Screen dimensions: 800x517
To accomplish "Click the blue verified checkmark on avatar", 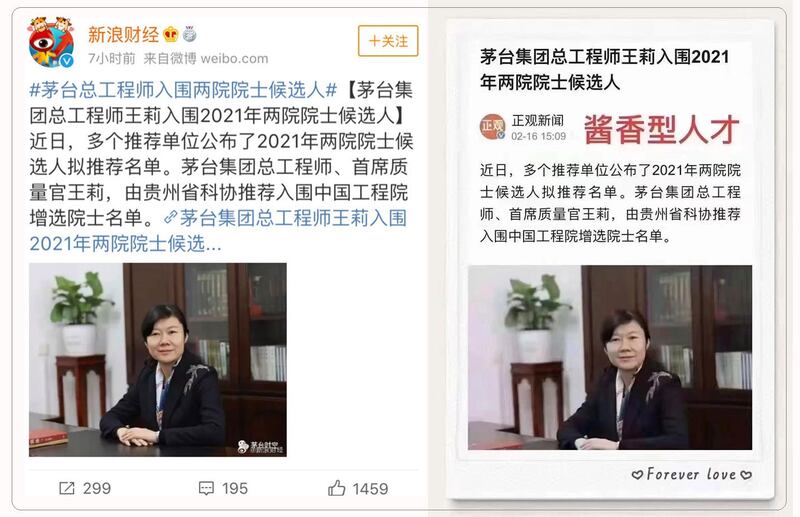I will pos(67,61).
